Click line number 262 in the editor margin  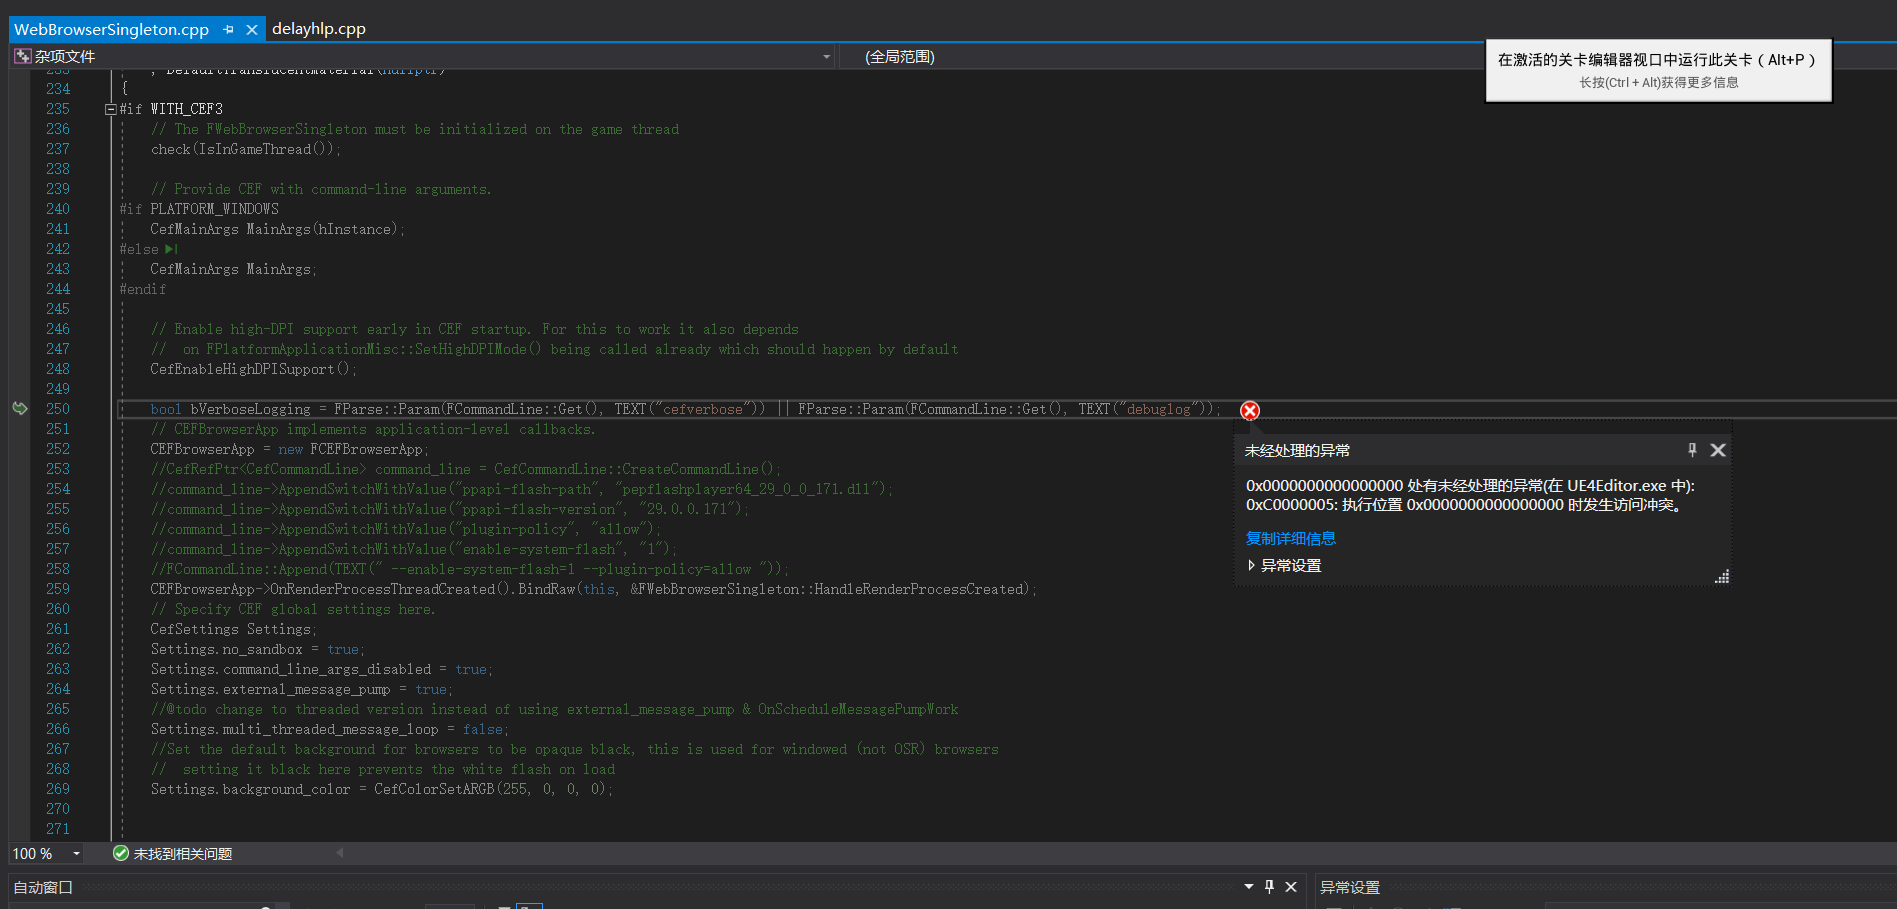point(58,649)
